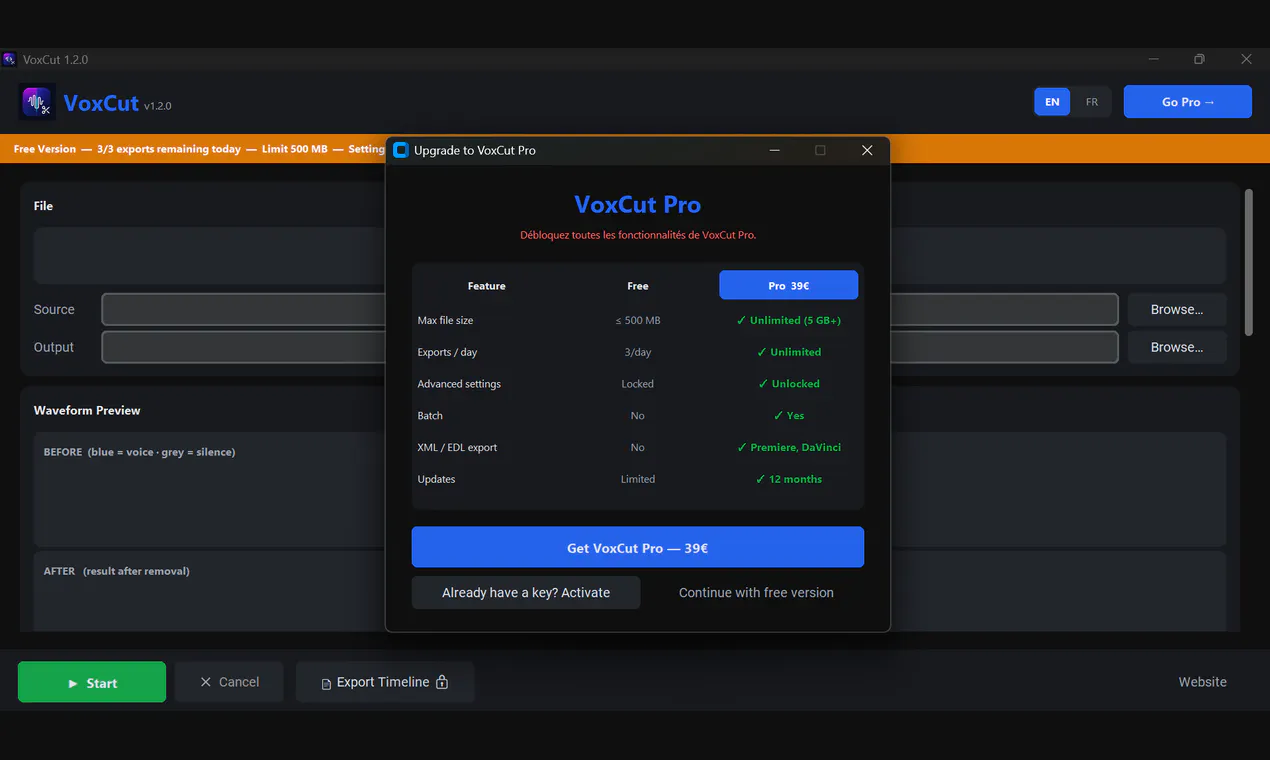Click the 'Unlimited (5 GB+)' Pro value
The image size is (1270, 760).
(x=789, y=320)
